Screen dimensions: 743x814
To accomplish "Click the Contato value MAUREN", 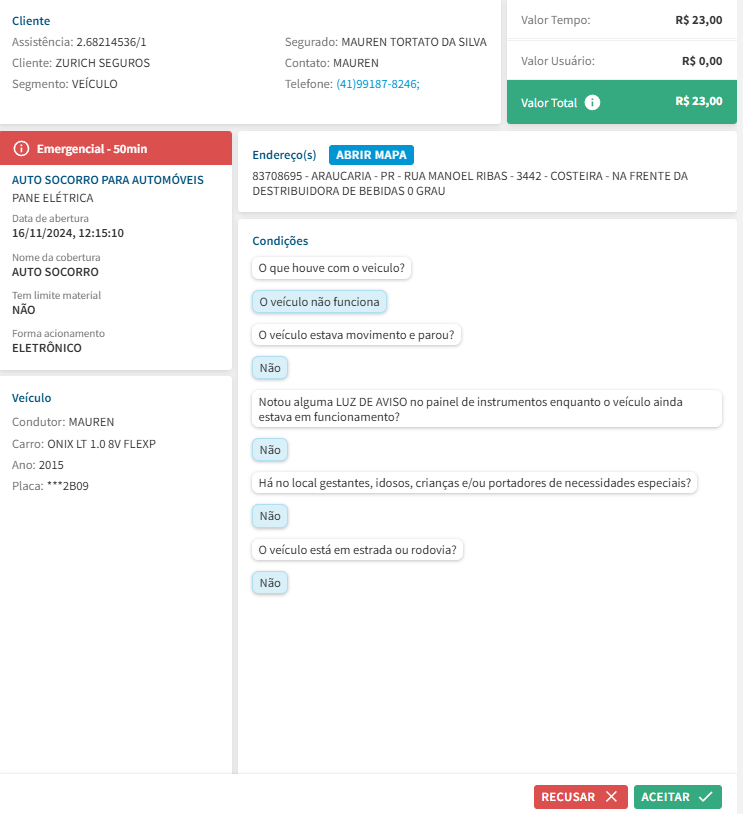I will 356,63.
